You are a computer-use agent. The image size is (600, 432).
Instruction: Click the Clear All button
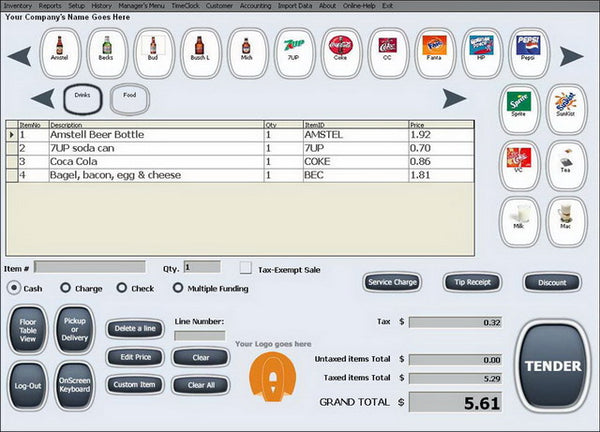pos(201,385)
